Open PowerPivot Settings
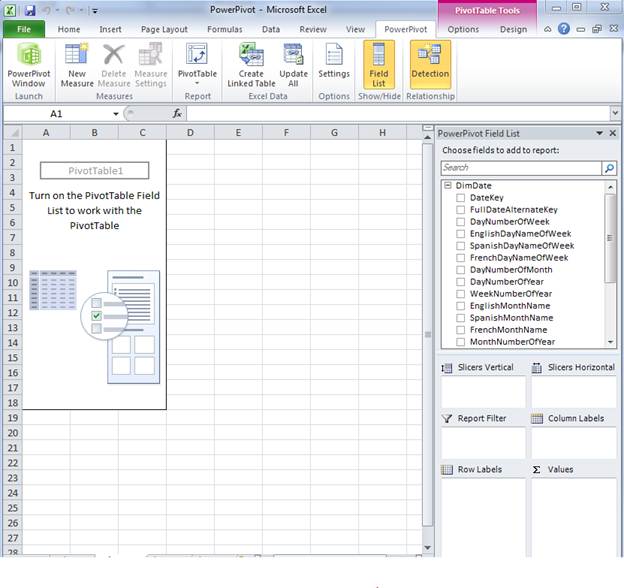 click(334, 62)
